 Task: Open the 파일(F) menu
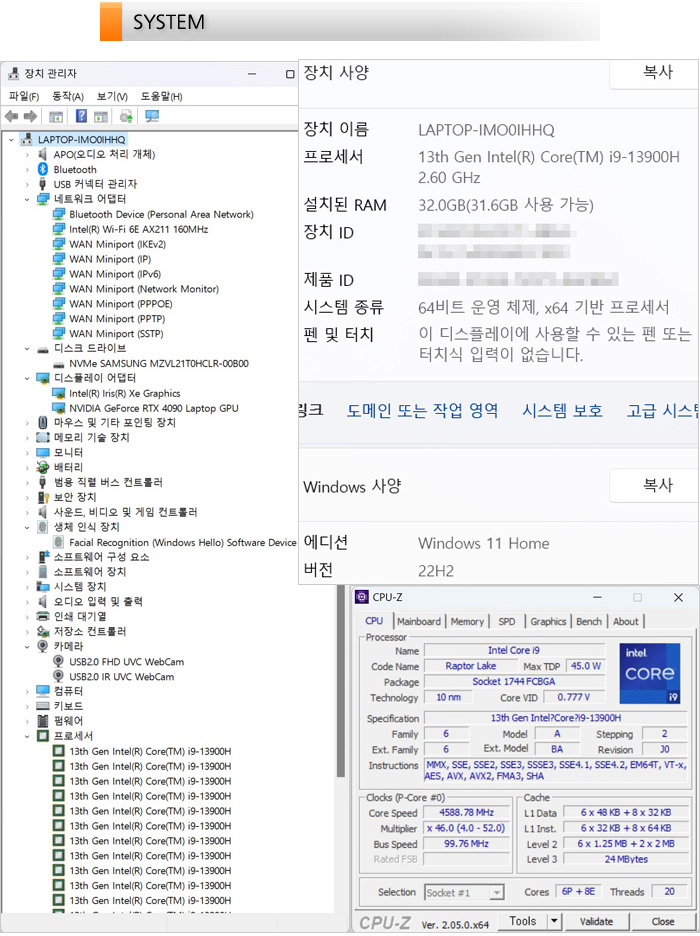24,96
